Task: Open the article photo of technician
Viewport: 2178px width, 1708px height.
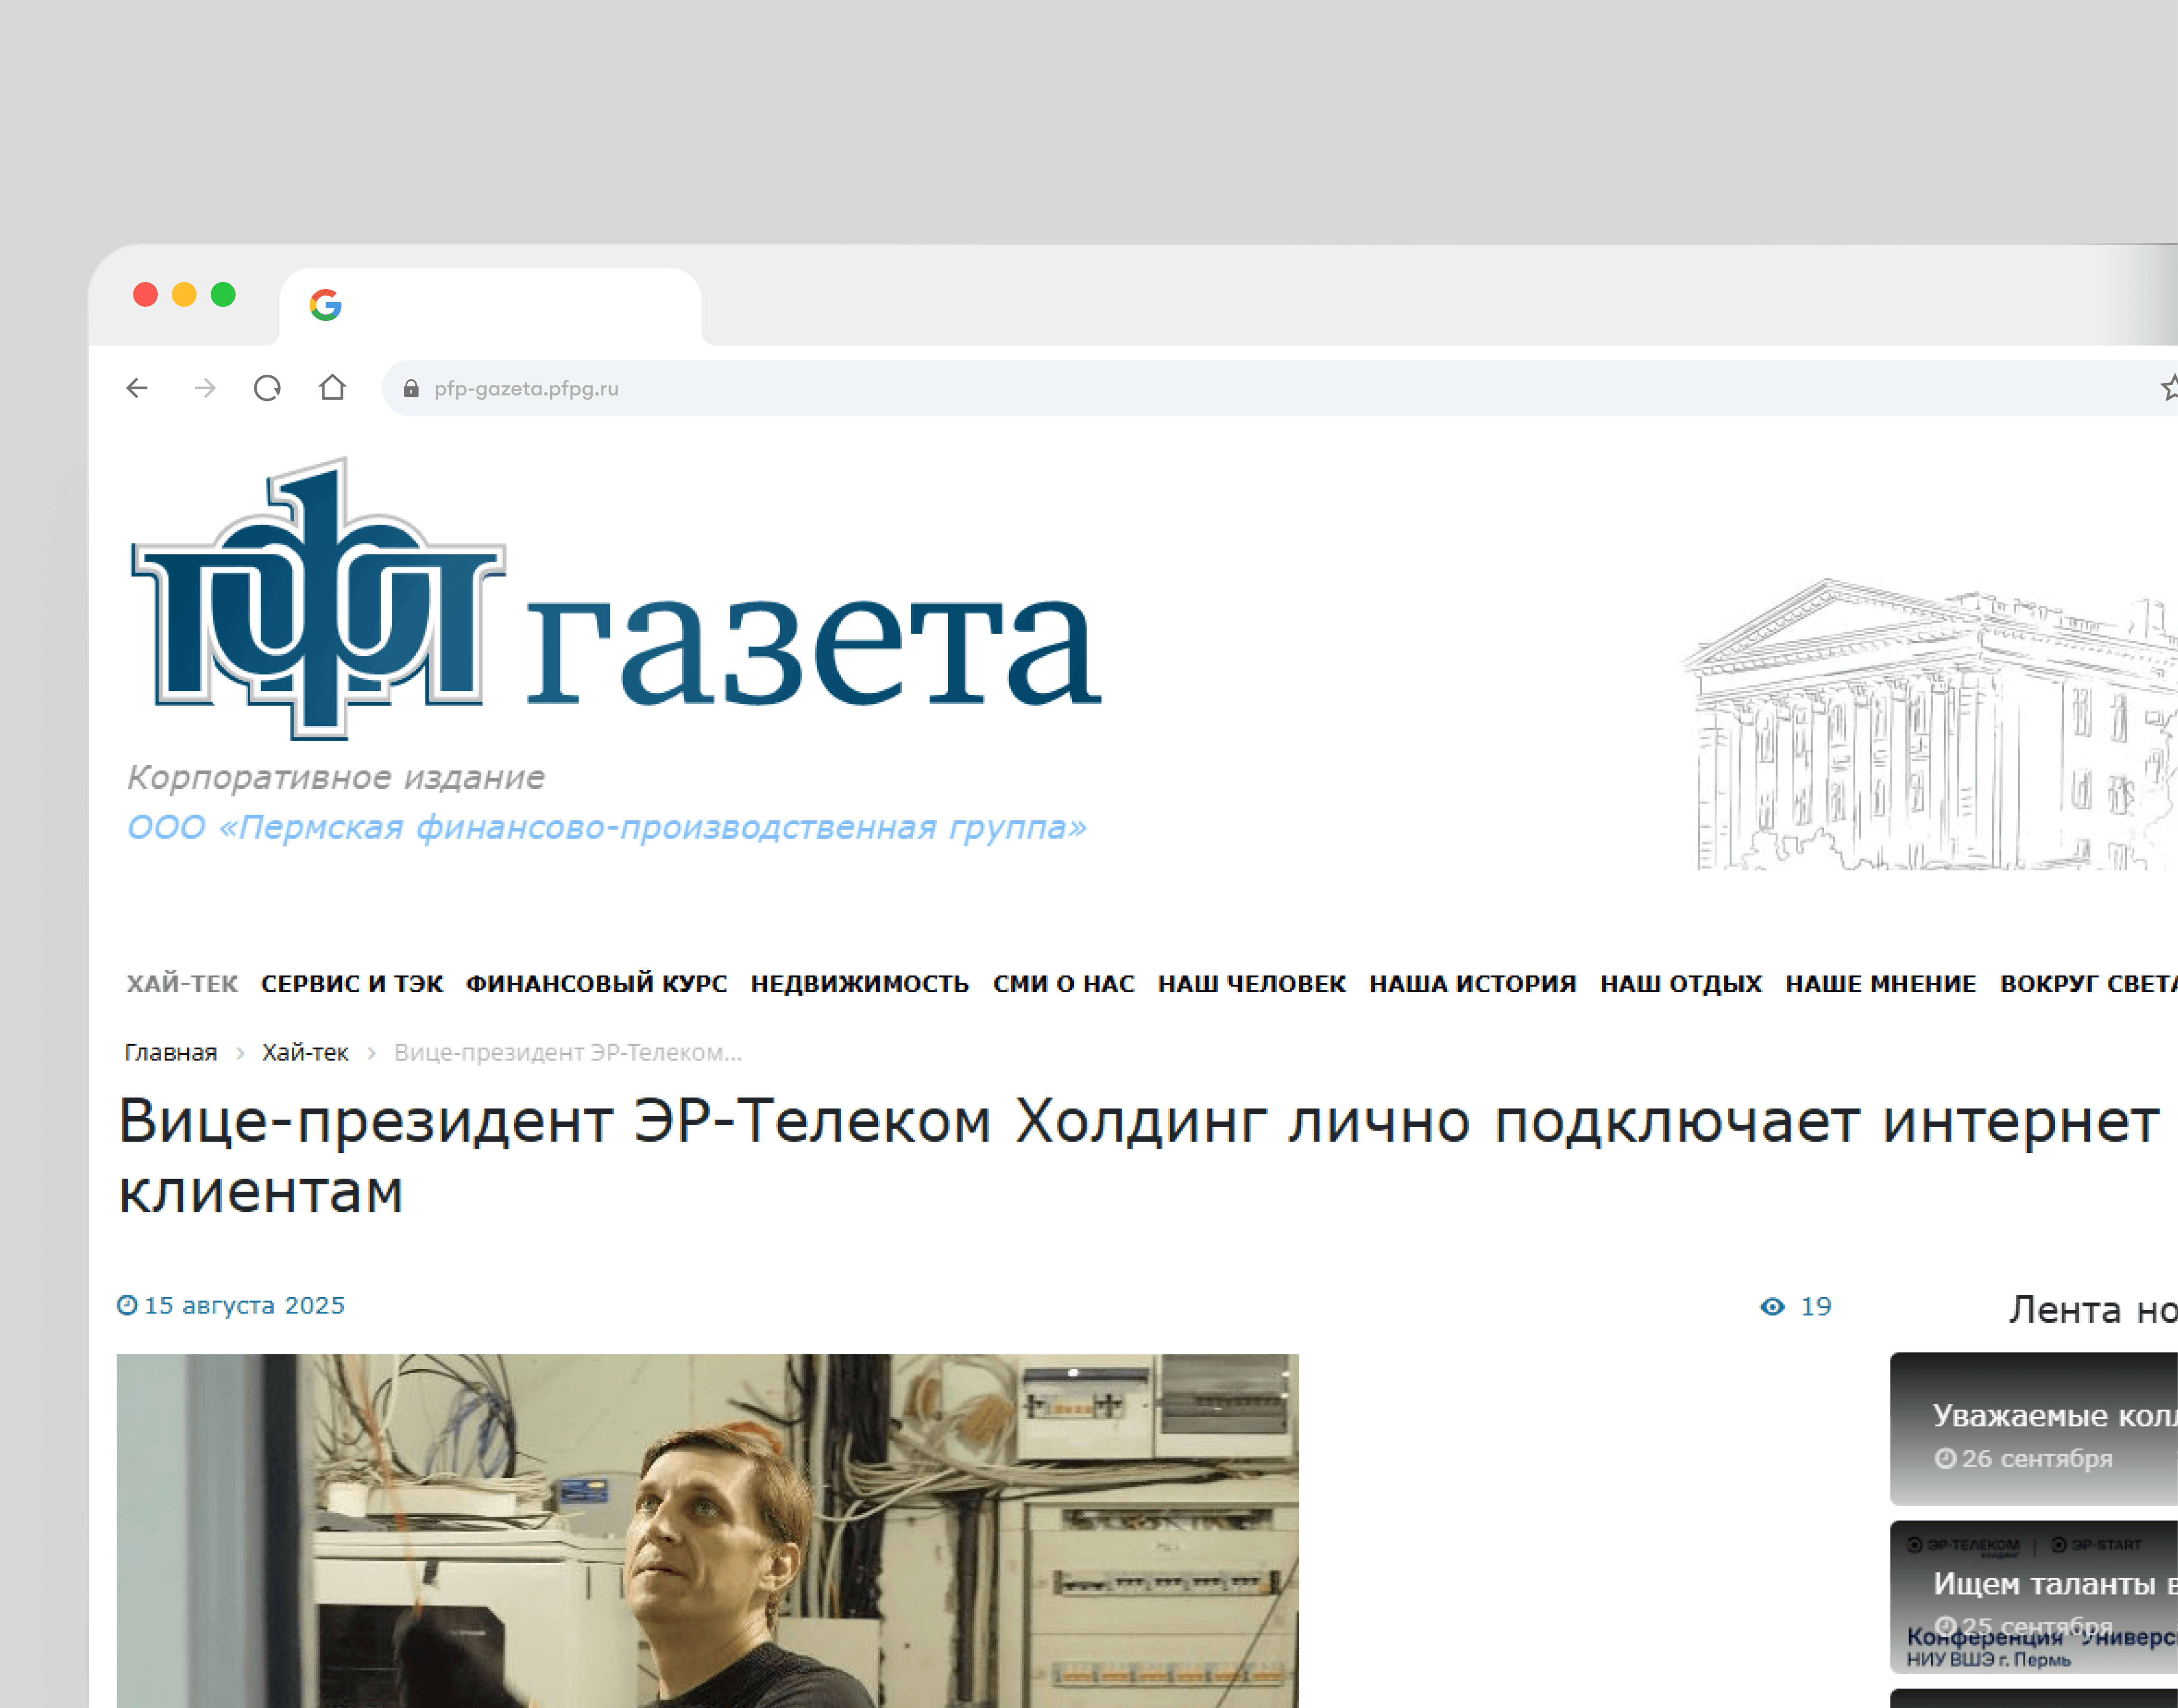Action: click(x=707, y=1530)
